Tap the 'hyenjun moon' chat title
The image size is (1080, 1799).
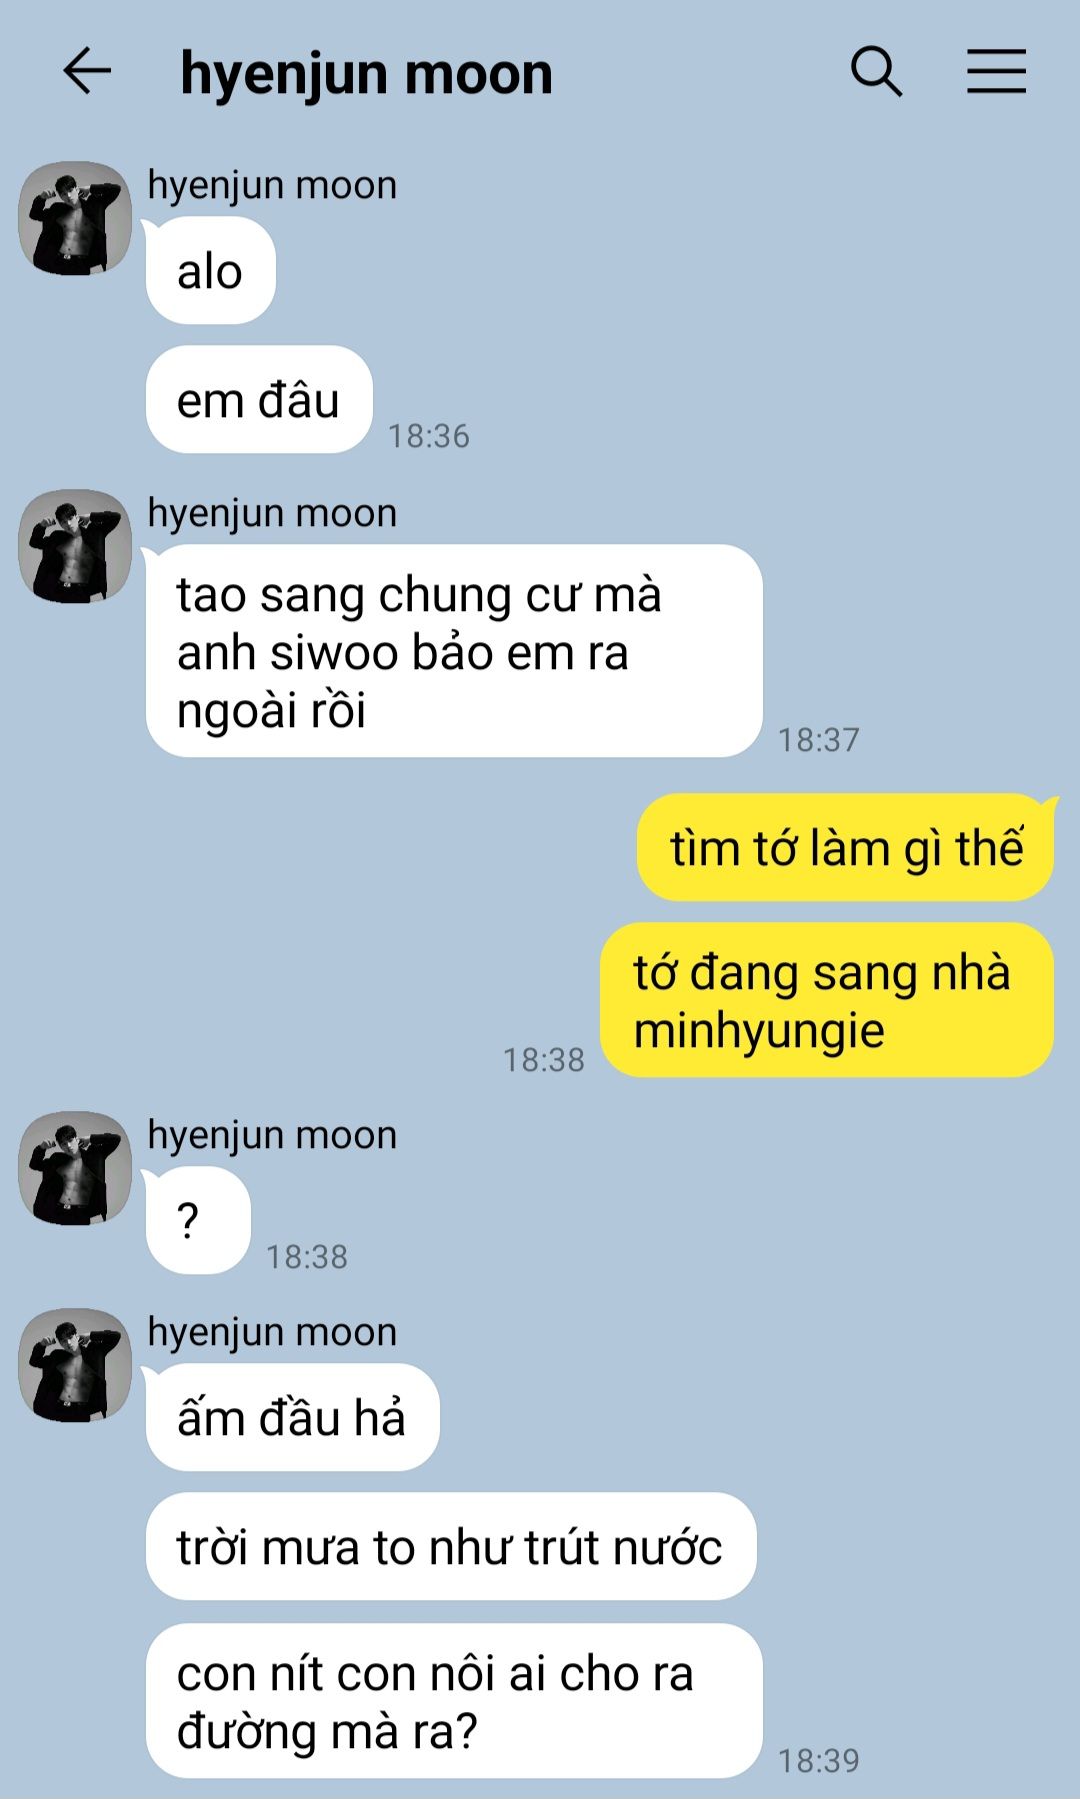coord(366,74)
